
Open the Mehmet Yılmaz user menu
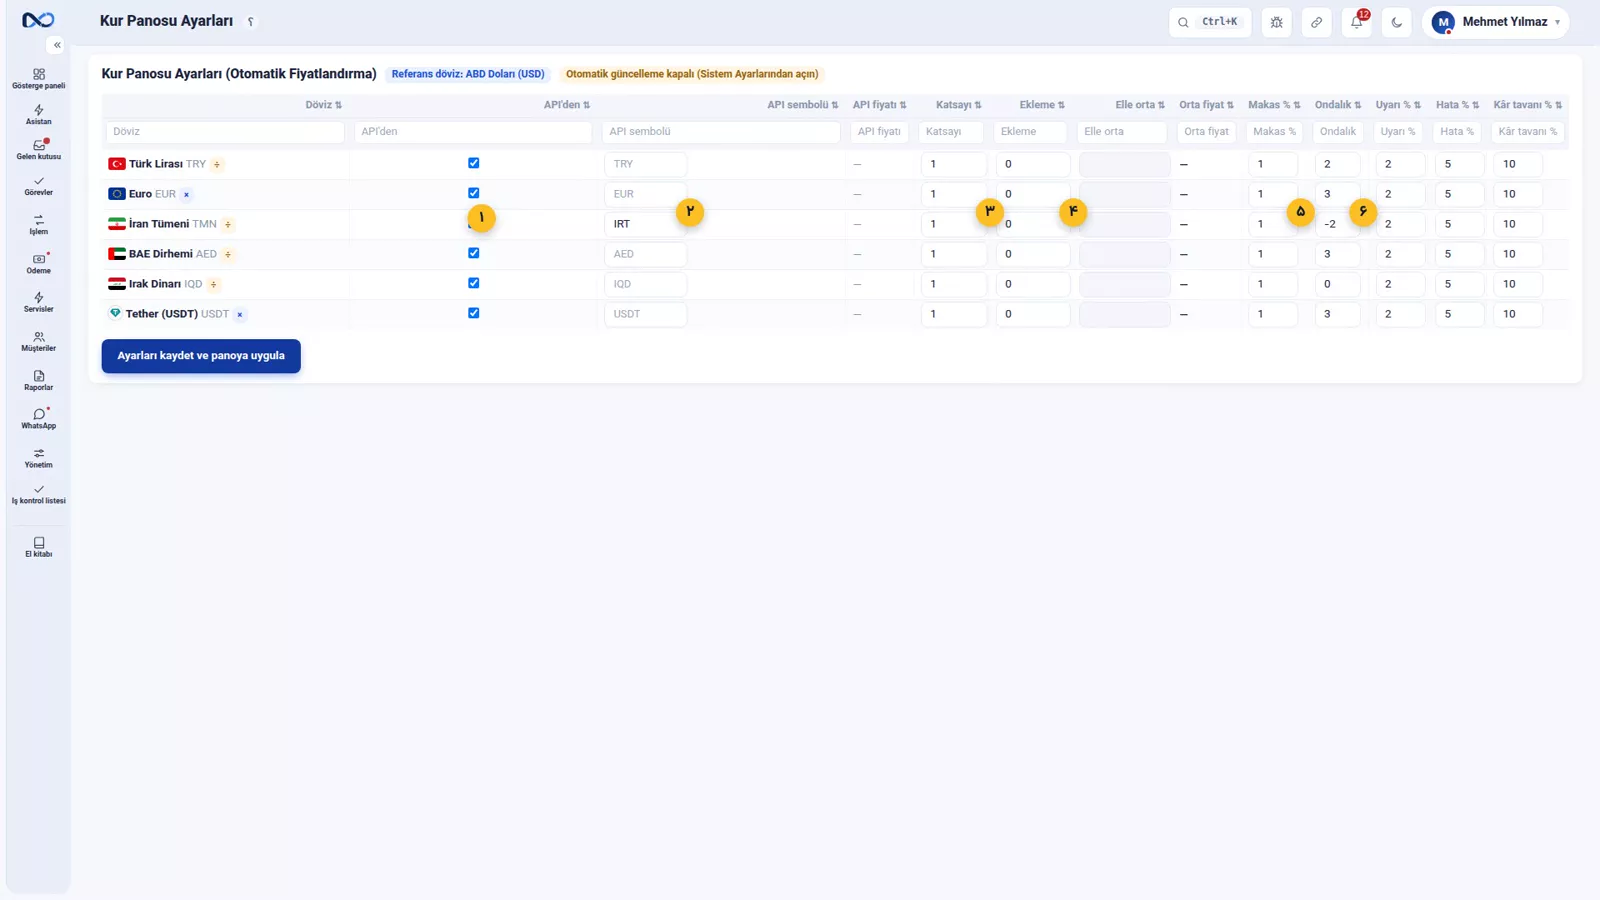1495,22
